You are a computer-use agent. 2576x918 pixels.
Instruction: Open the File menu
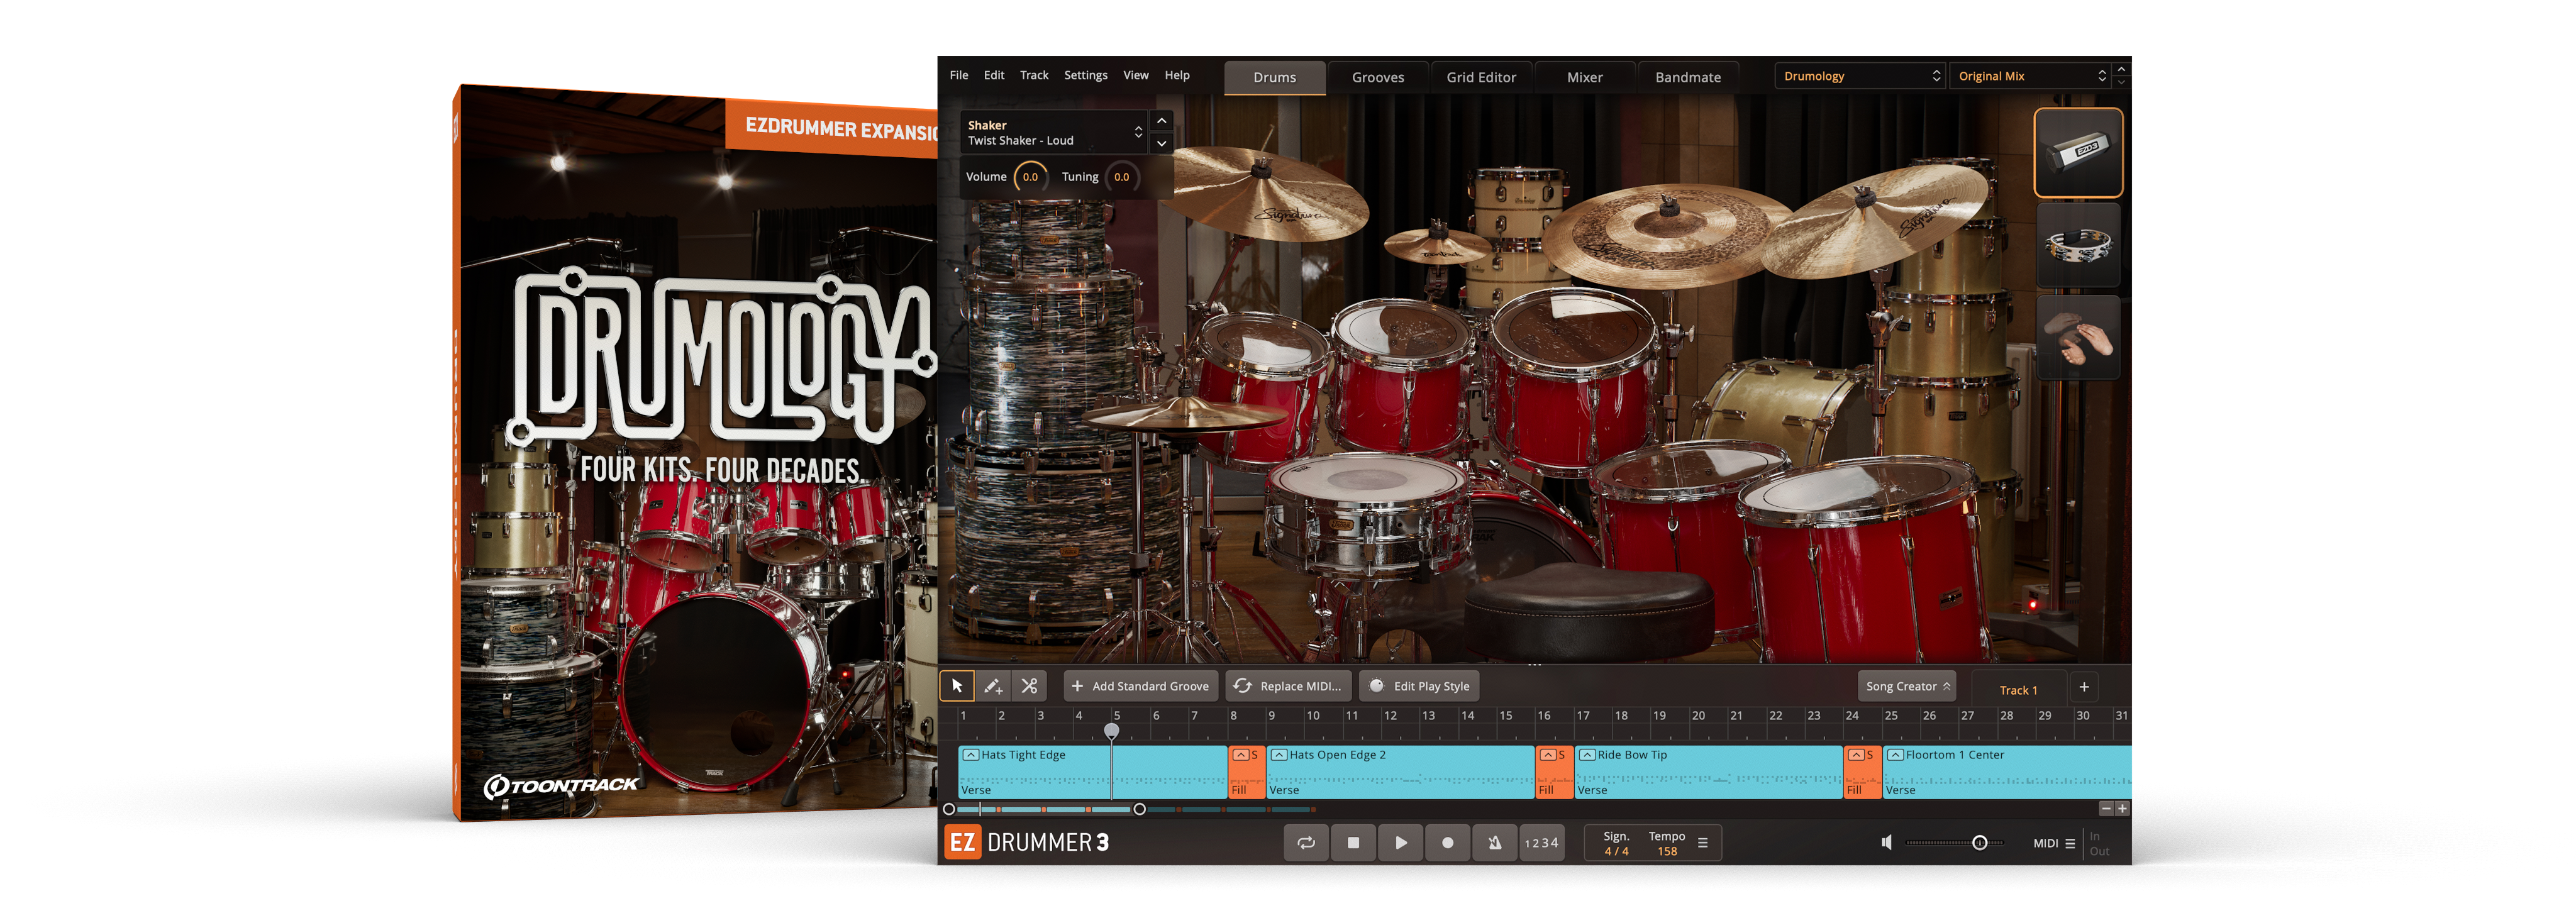click(x=958, y=75)
